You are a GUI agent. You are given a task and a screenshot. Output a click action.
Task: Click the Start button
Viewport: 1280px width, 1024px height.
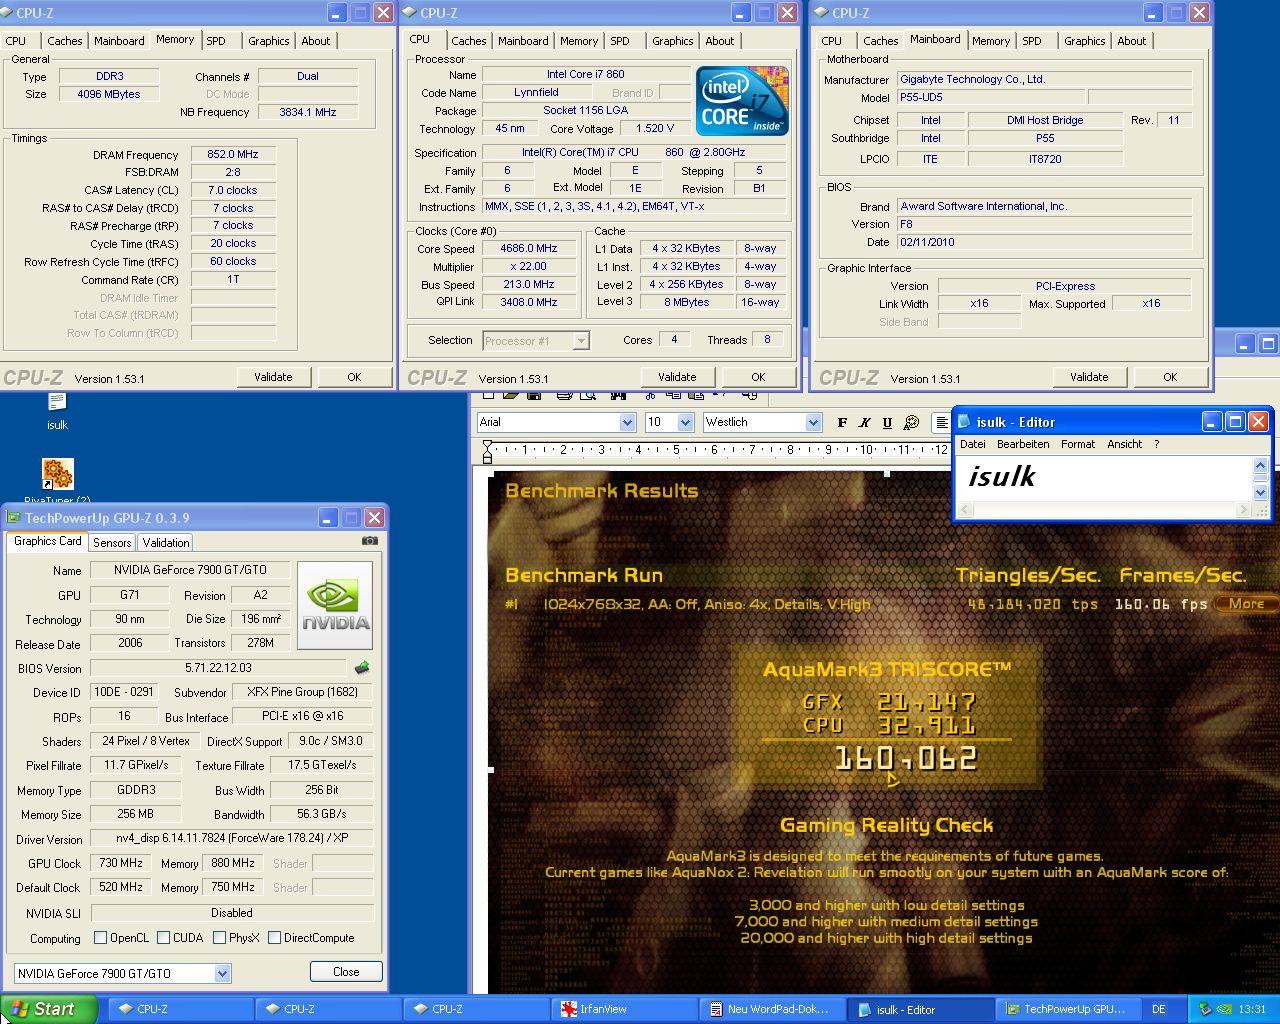coord(48,1009)
